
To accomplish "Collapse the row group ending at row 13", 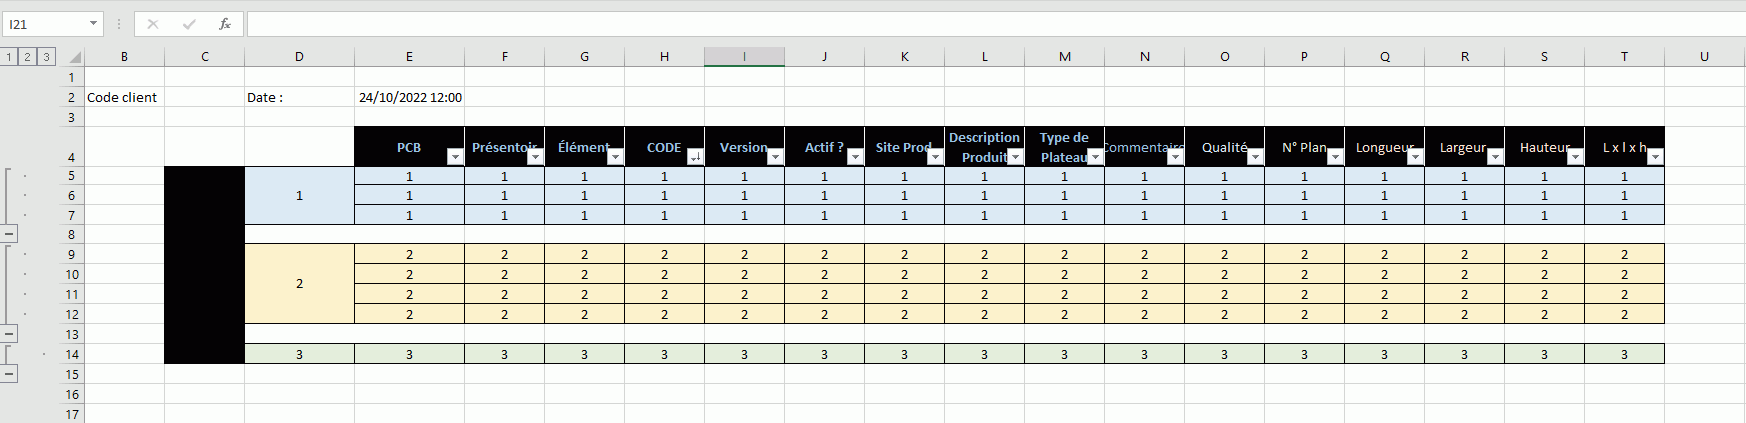I will coord(9,334).
